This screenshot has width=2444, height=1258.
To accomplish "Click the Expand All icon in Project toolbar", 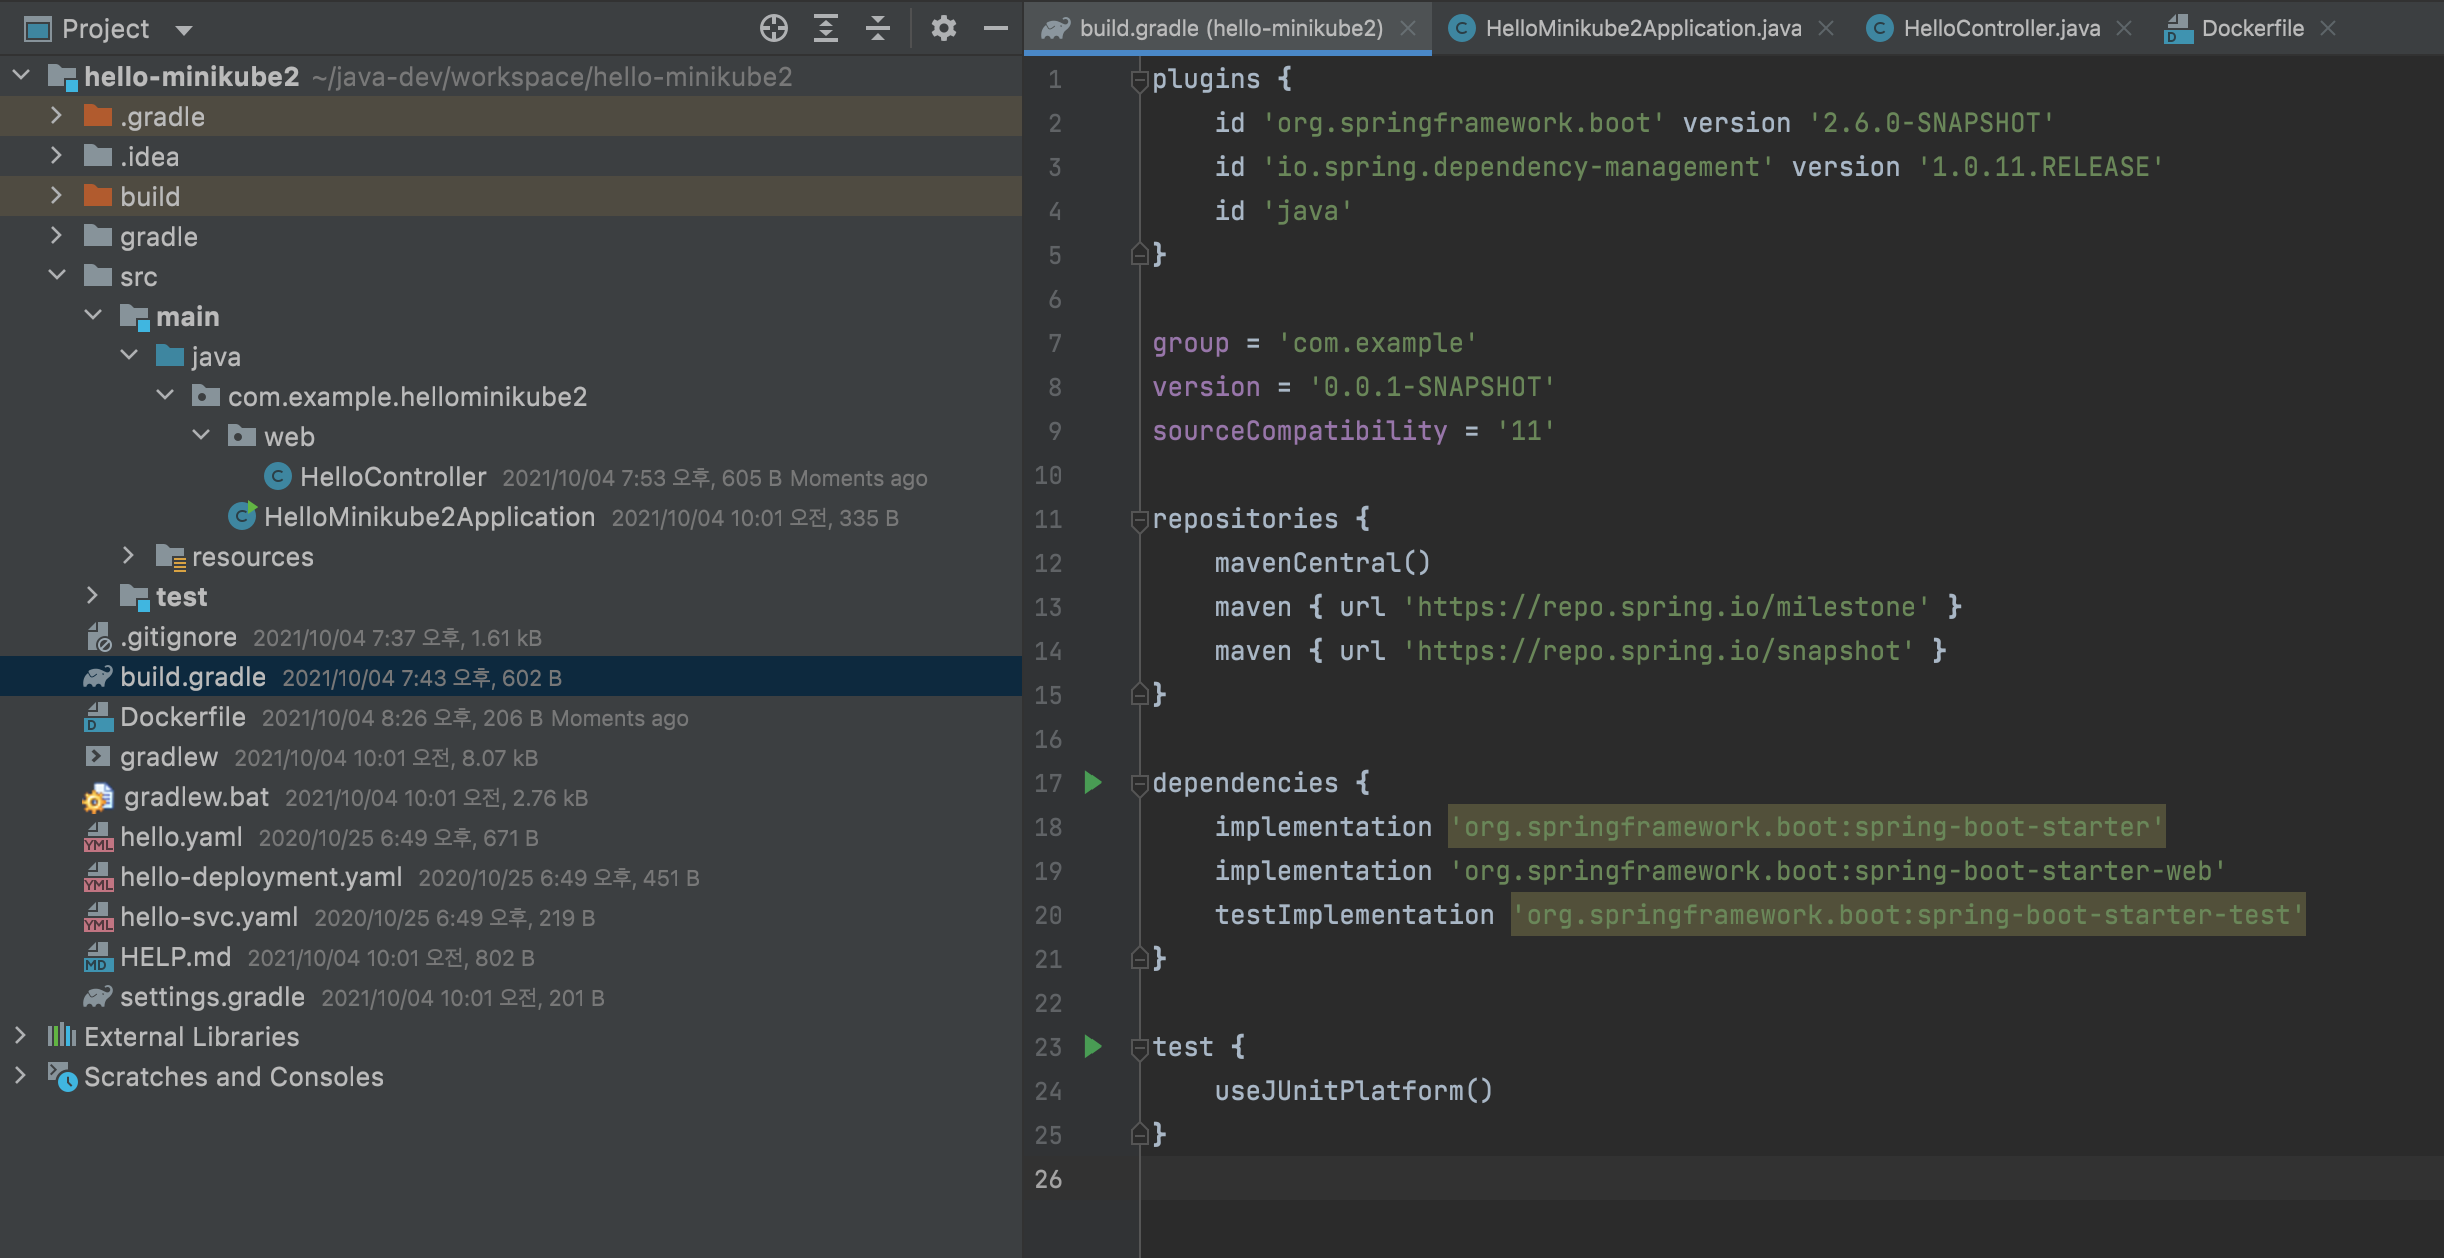I will [x=825, y=28].
